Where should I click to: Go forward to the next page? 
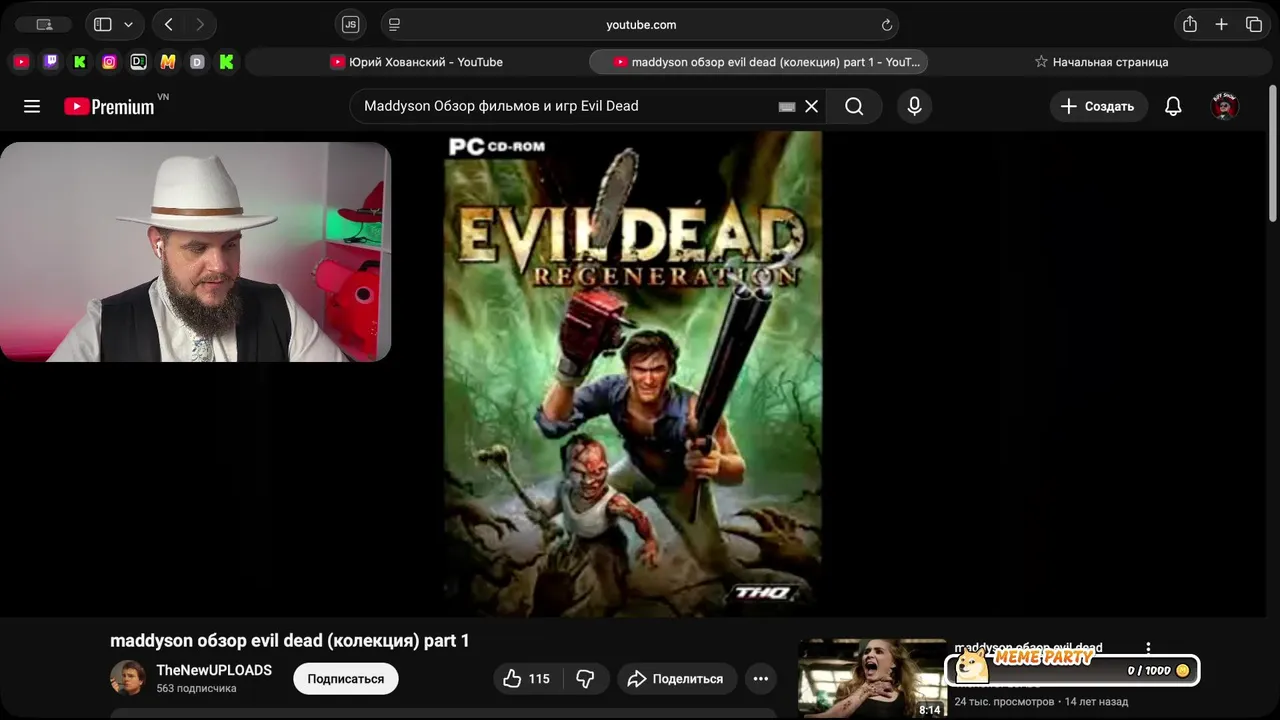click(x=200, y=25)
